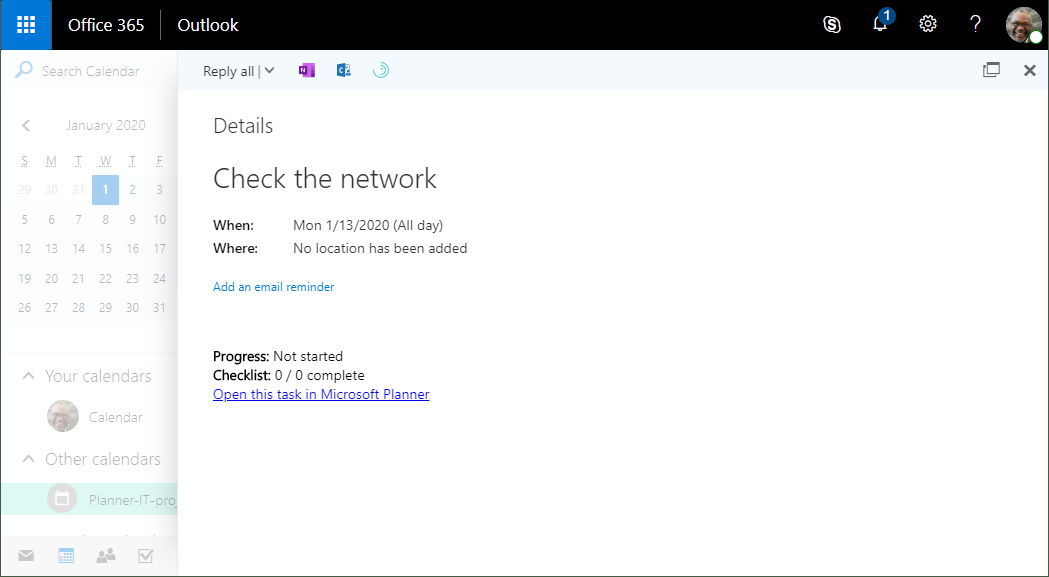Select December 29 in the mini calendar
The height and width of the screenshot is (577, 1049).
(x=25, y=190)
